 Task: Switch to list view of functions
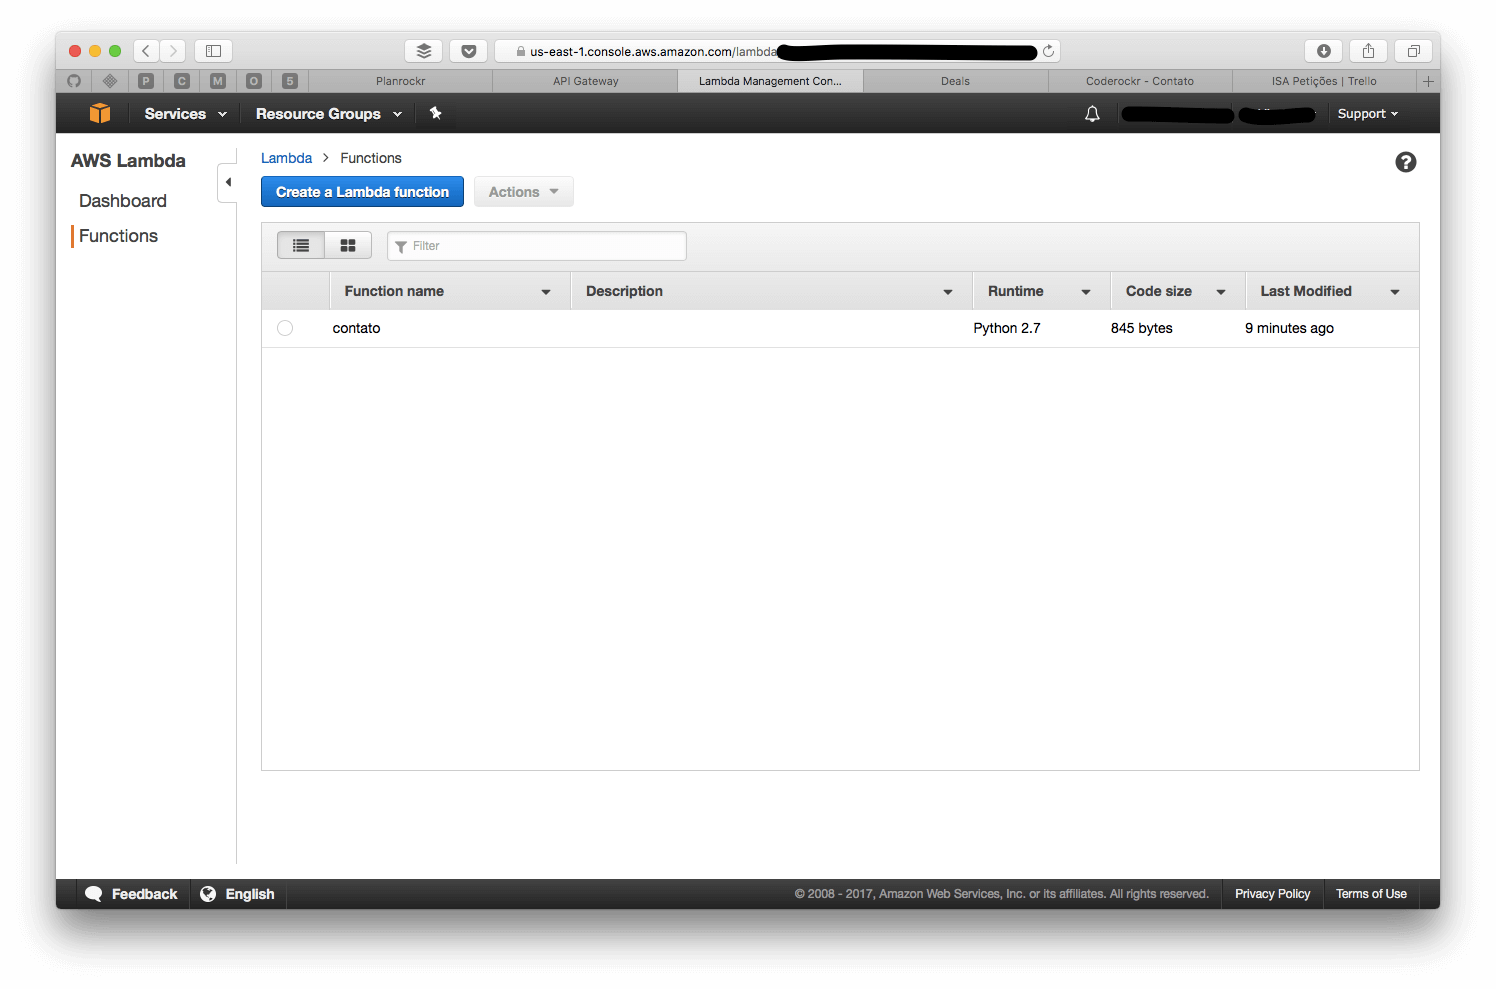pos(300,244)
